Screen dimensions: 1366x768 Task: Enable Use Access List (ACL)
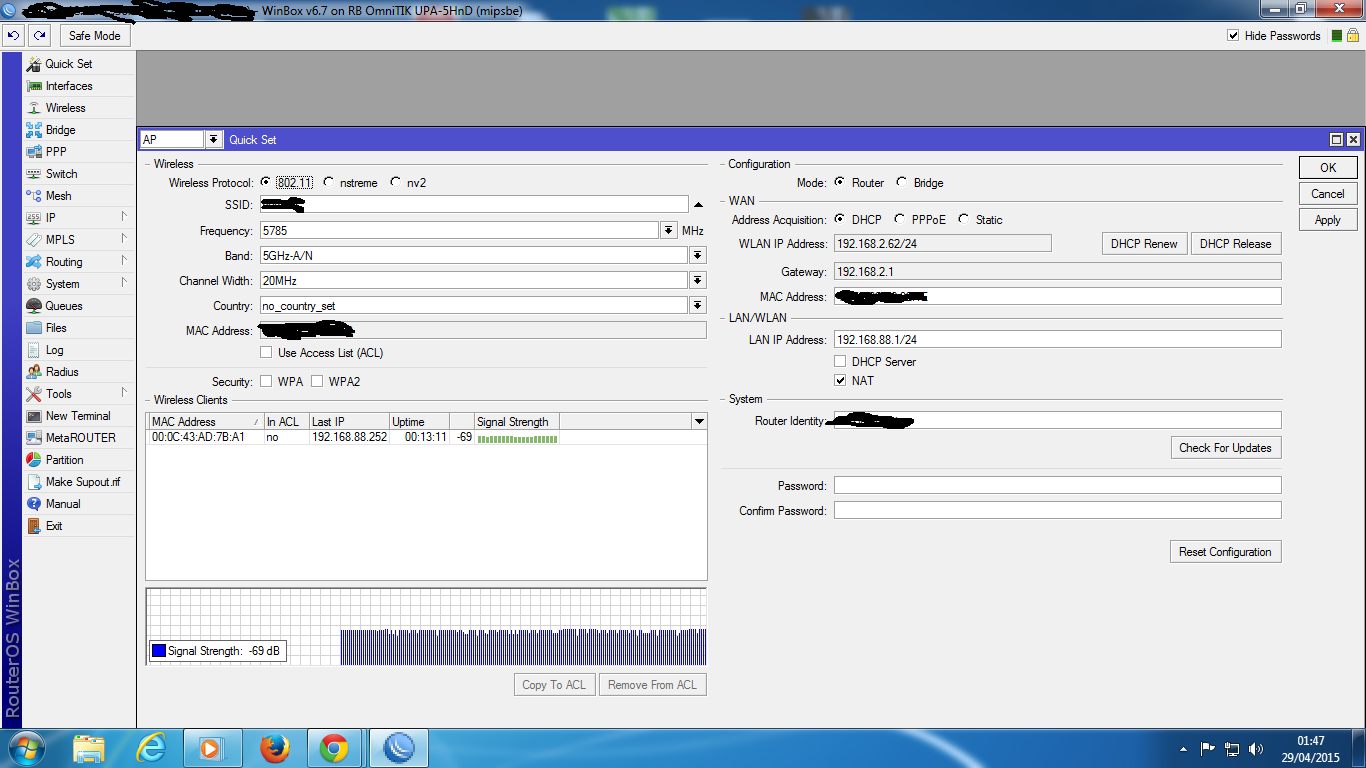click(266, 353)
